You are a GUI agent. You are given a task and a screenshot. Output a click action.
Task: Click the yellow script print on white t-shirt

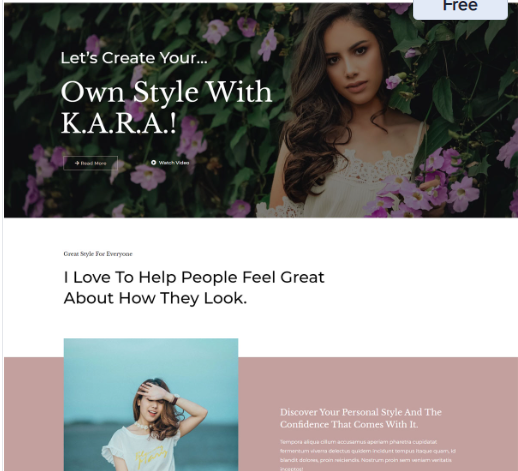(151, 454)
